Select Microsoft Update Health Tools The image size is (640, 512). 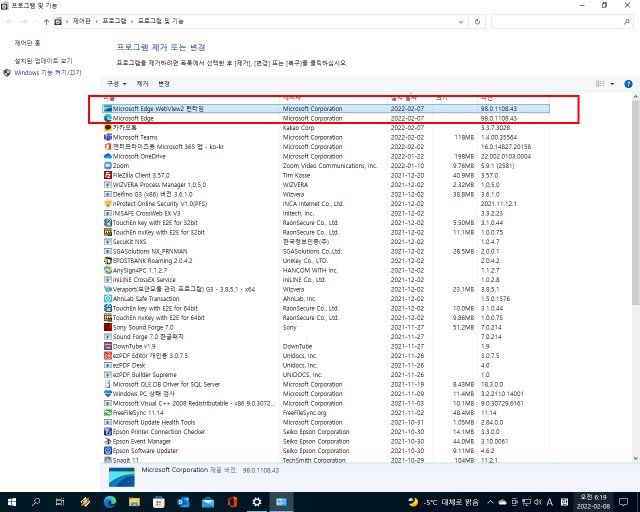coord(326,422)
